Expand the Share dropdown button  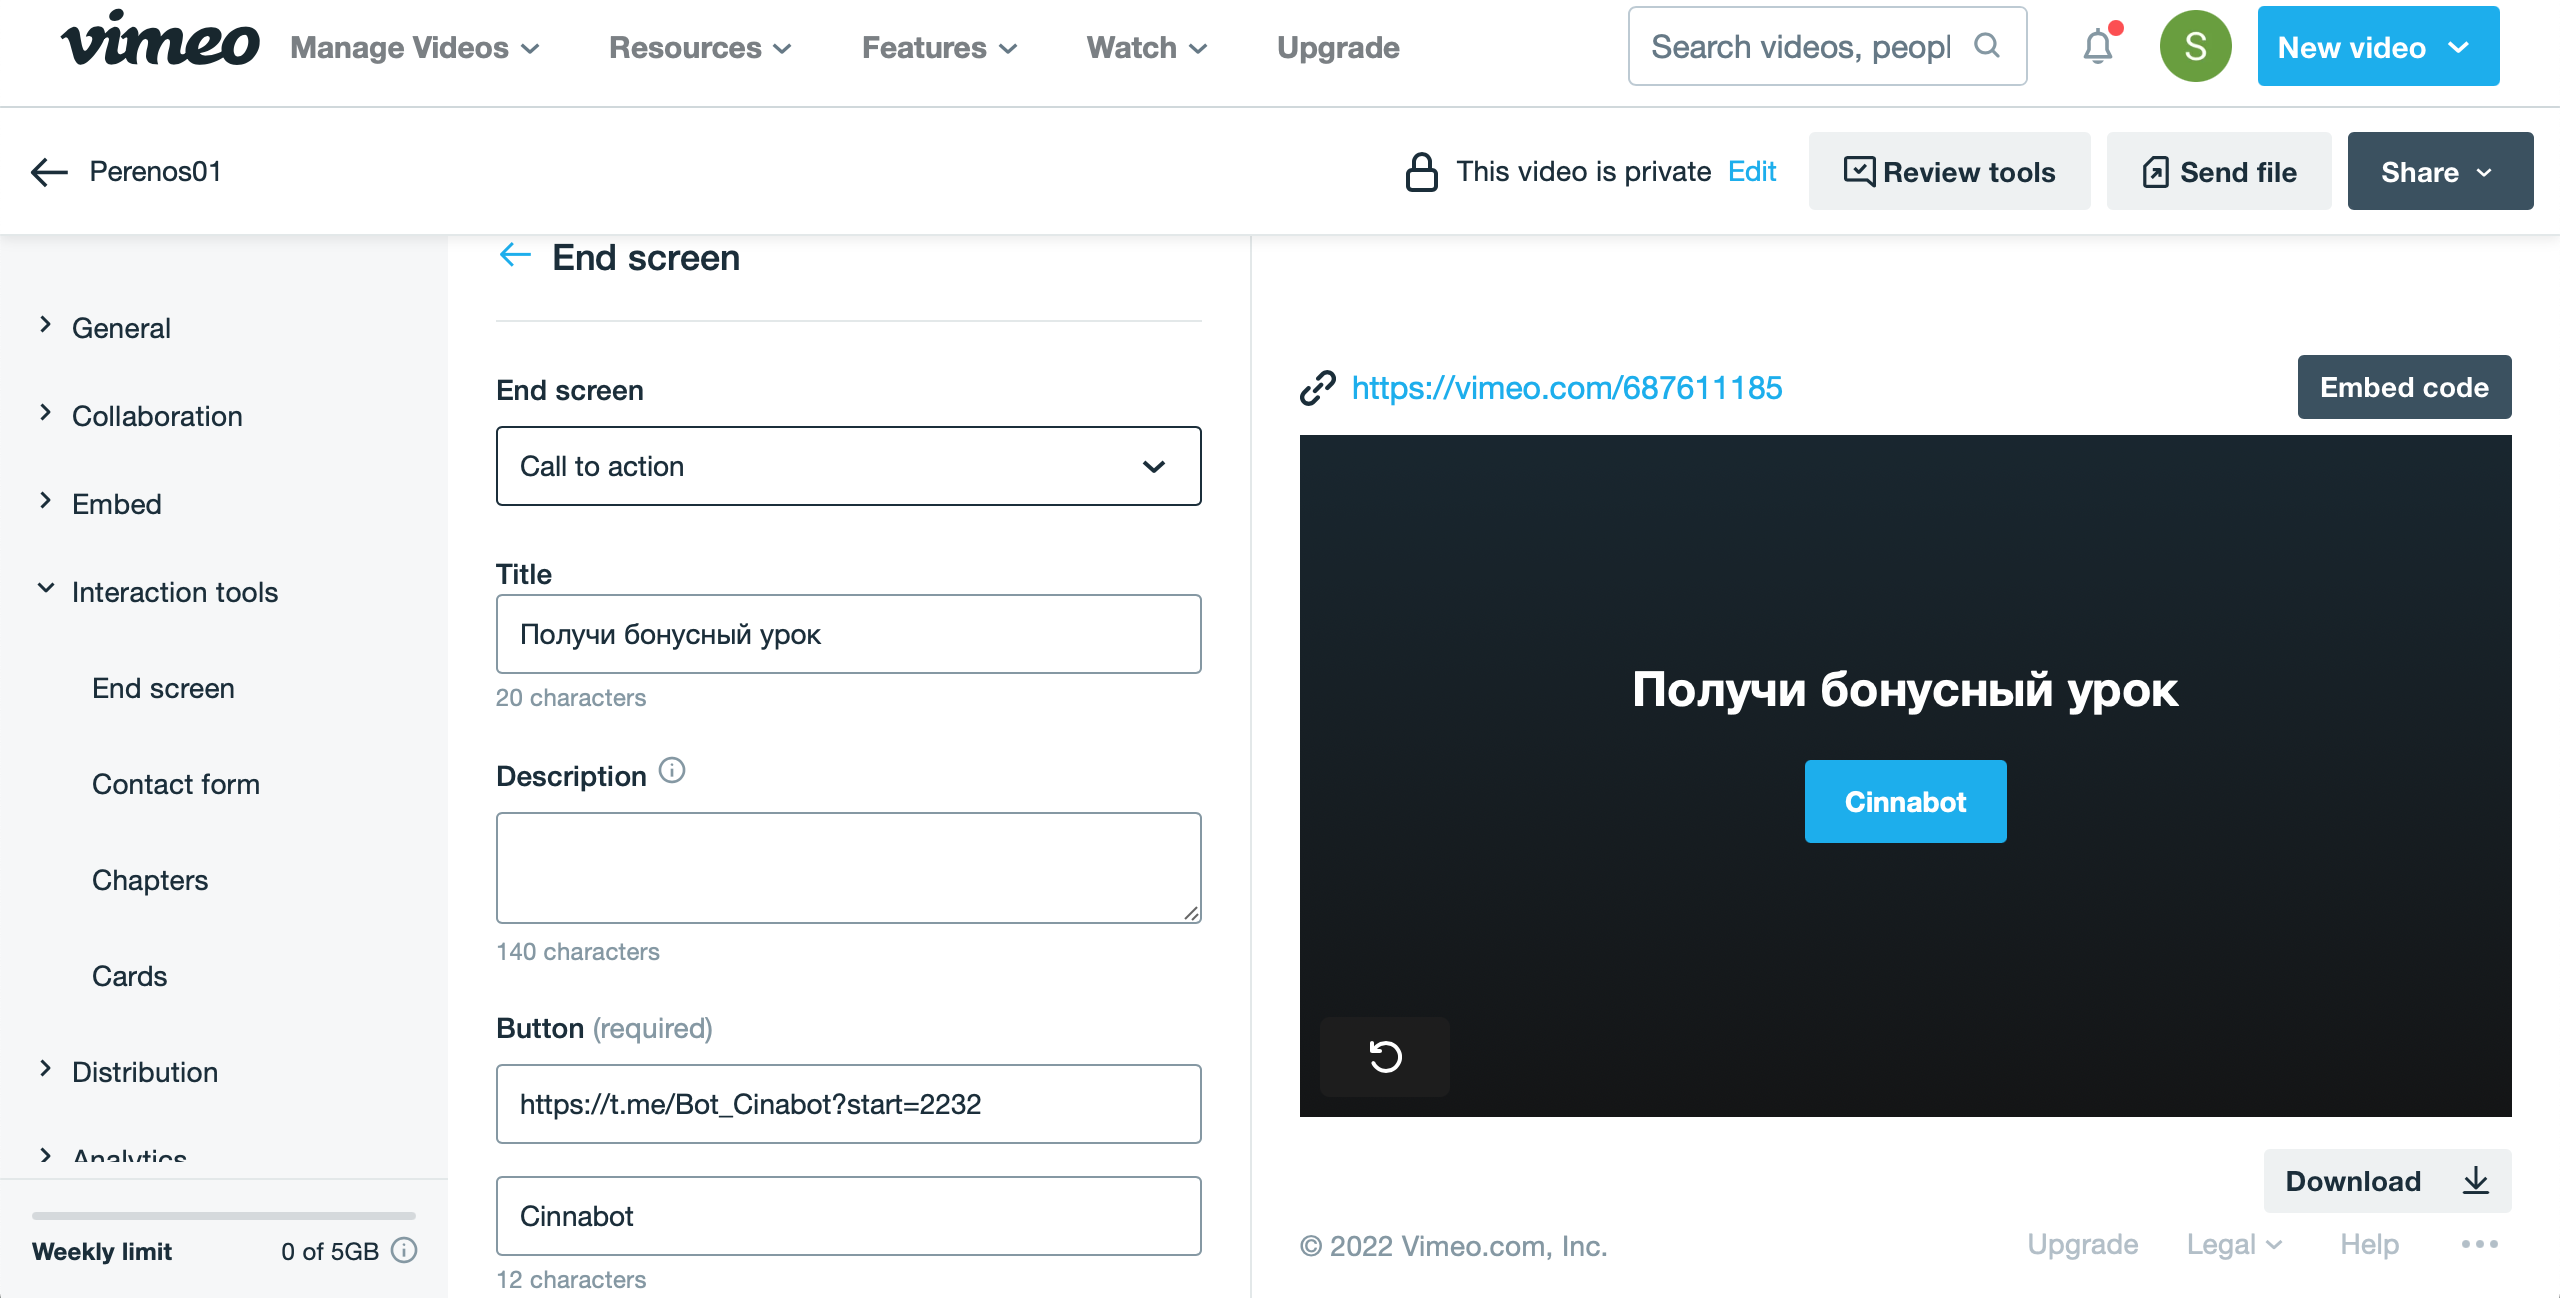click(2439, 172)
